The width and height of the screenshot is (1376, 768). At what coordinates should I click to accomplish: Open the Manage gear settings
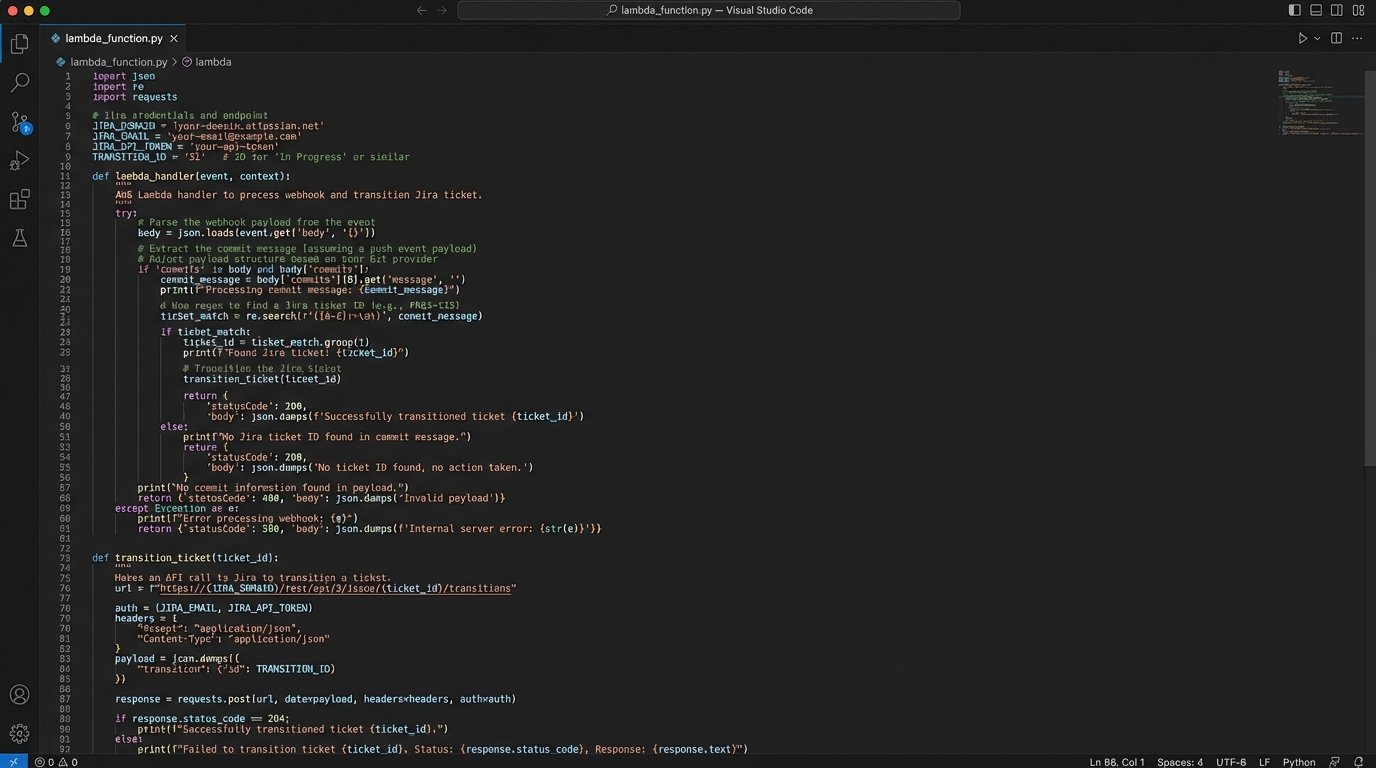pos(19,733)
